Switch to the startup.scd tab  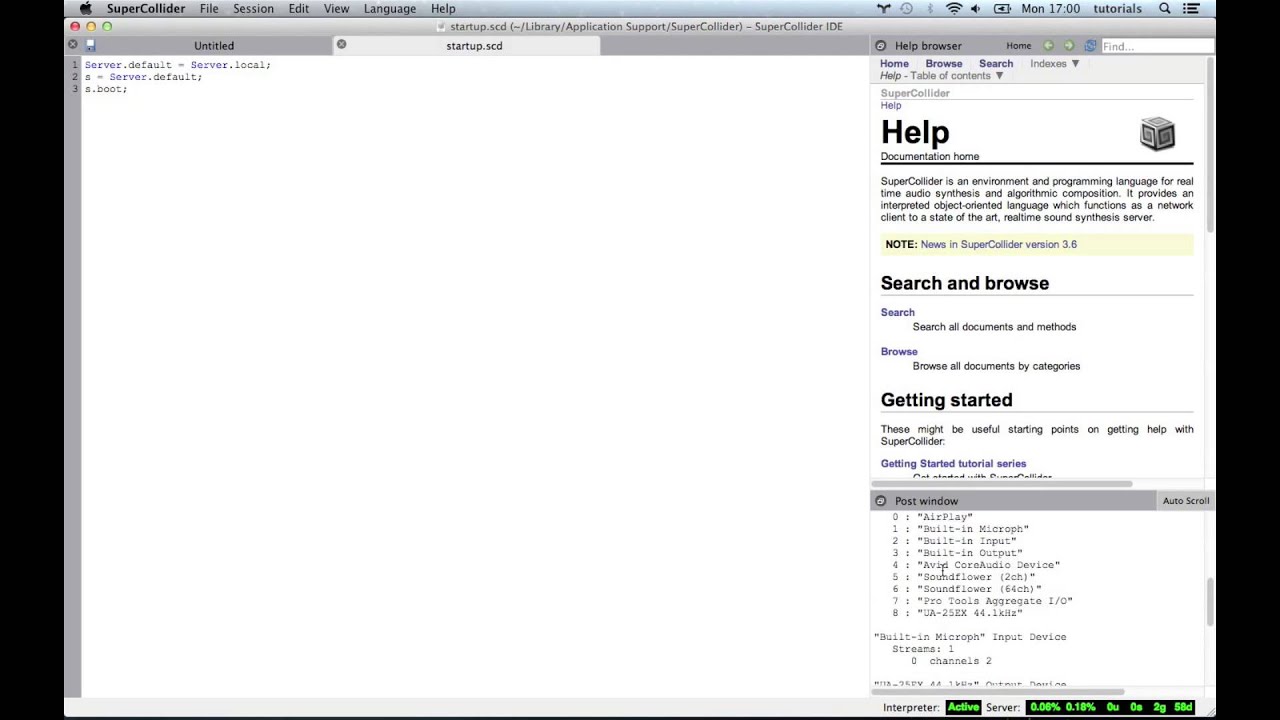474,46
